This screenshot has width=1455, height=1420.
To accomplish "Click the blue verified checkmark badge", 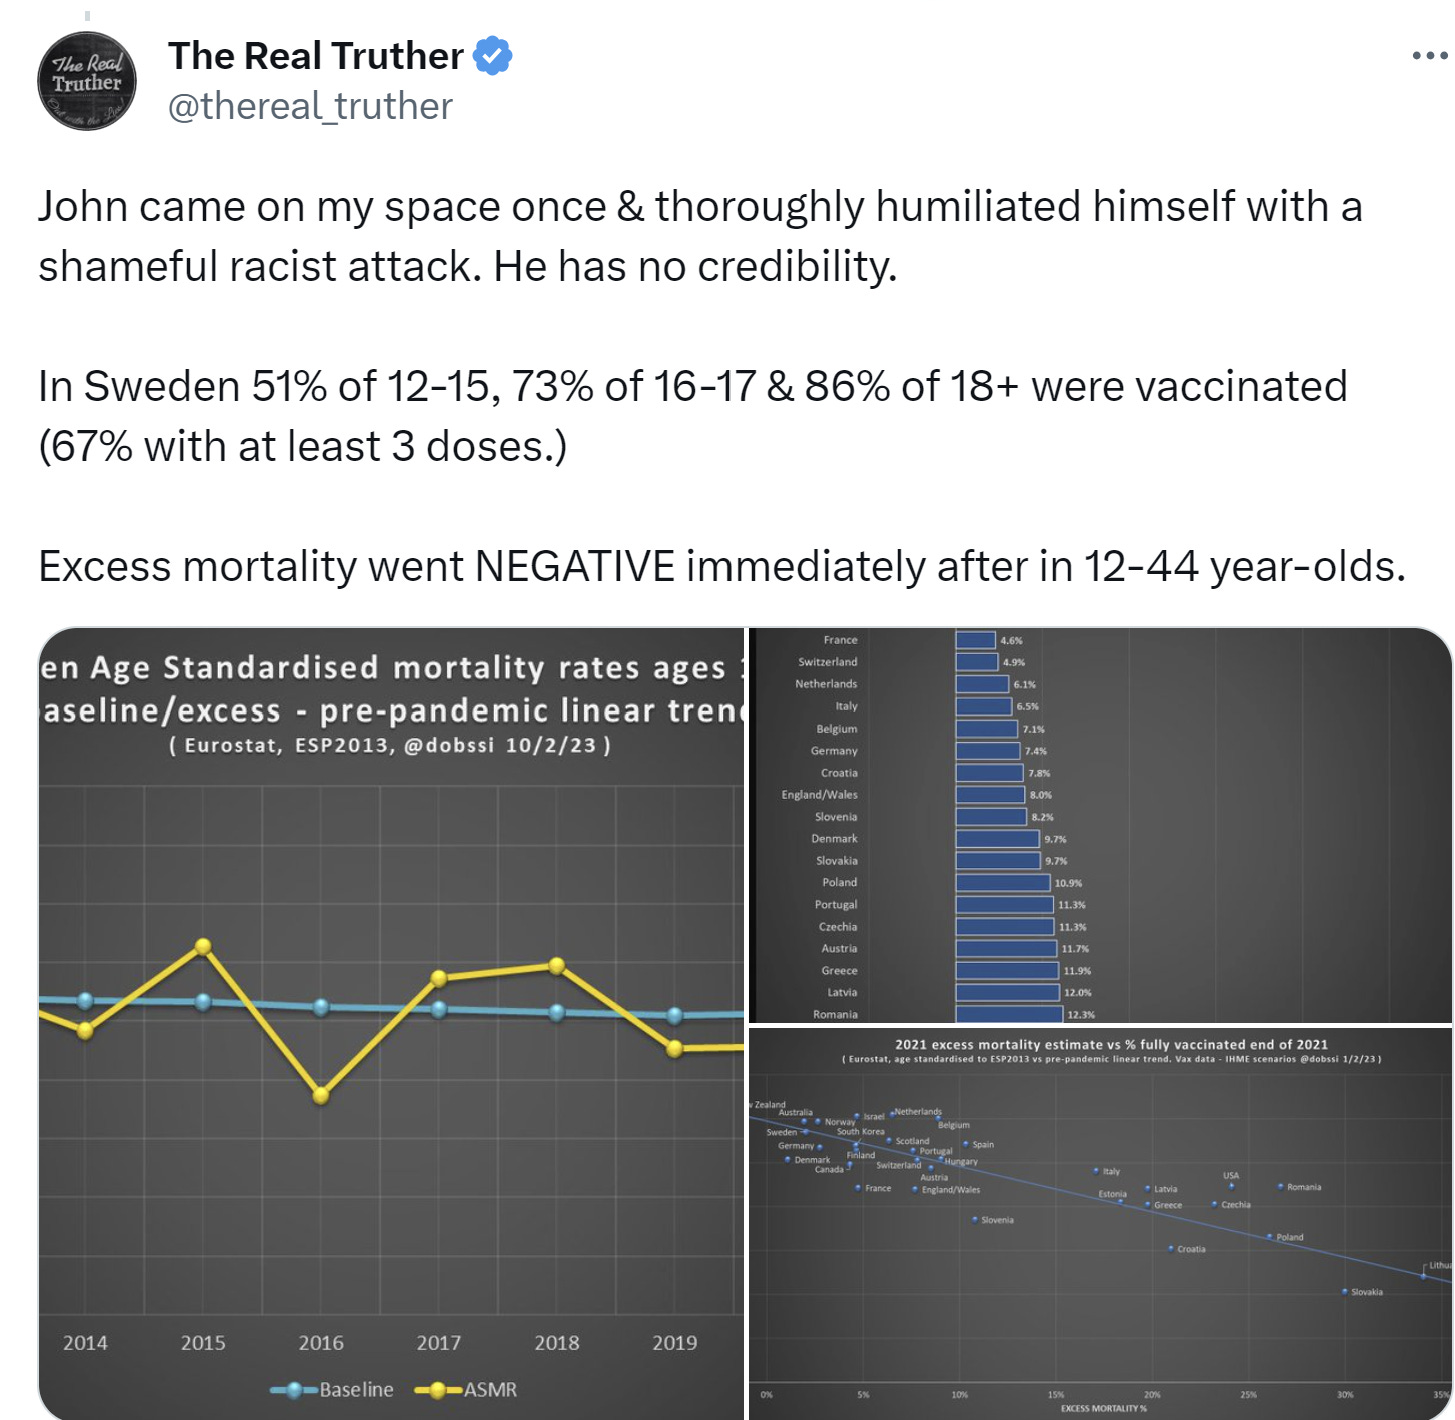I will tap(492, 56).
